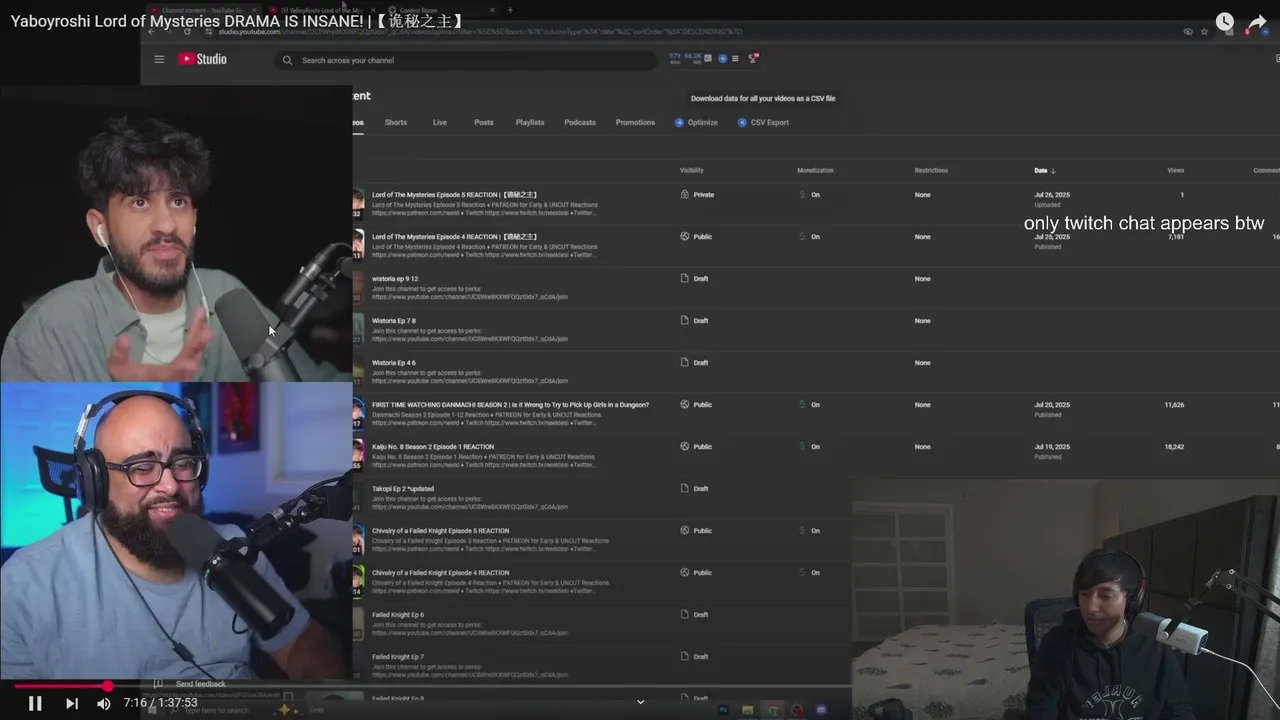Pause the video playback
The width and height of the screenshot is (1280, 720).
pos(35,703)
